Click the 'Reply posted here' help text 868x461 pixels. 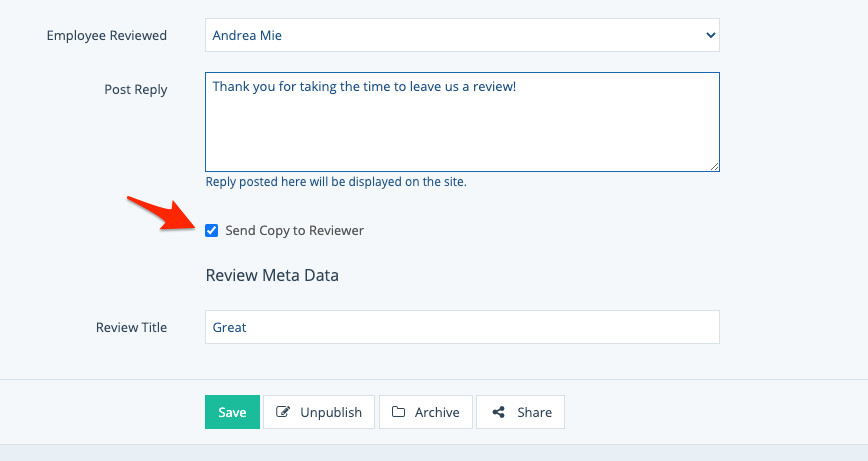pyautogui.click(x=335, y=182)
